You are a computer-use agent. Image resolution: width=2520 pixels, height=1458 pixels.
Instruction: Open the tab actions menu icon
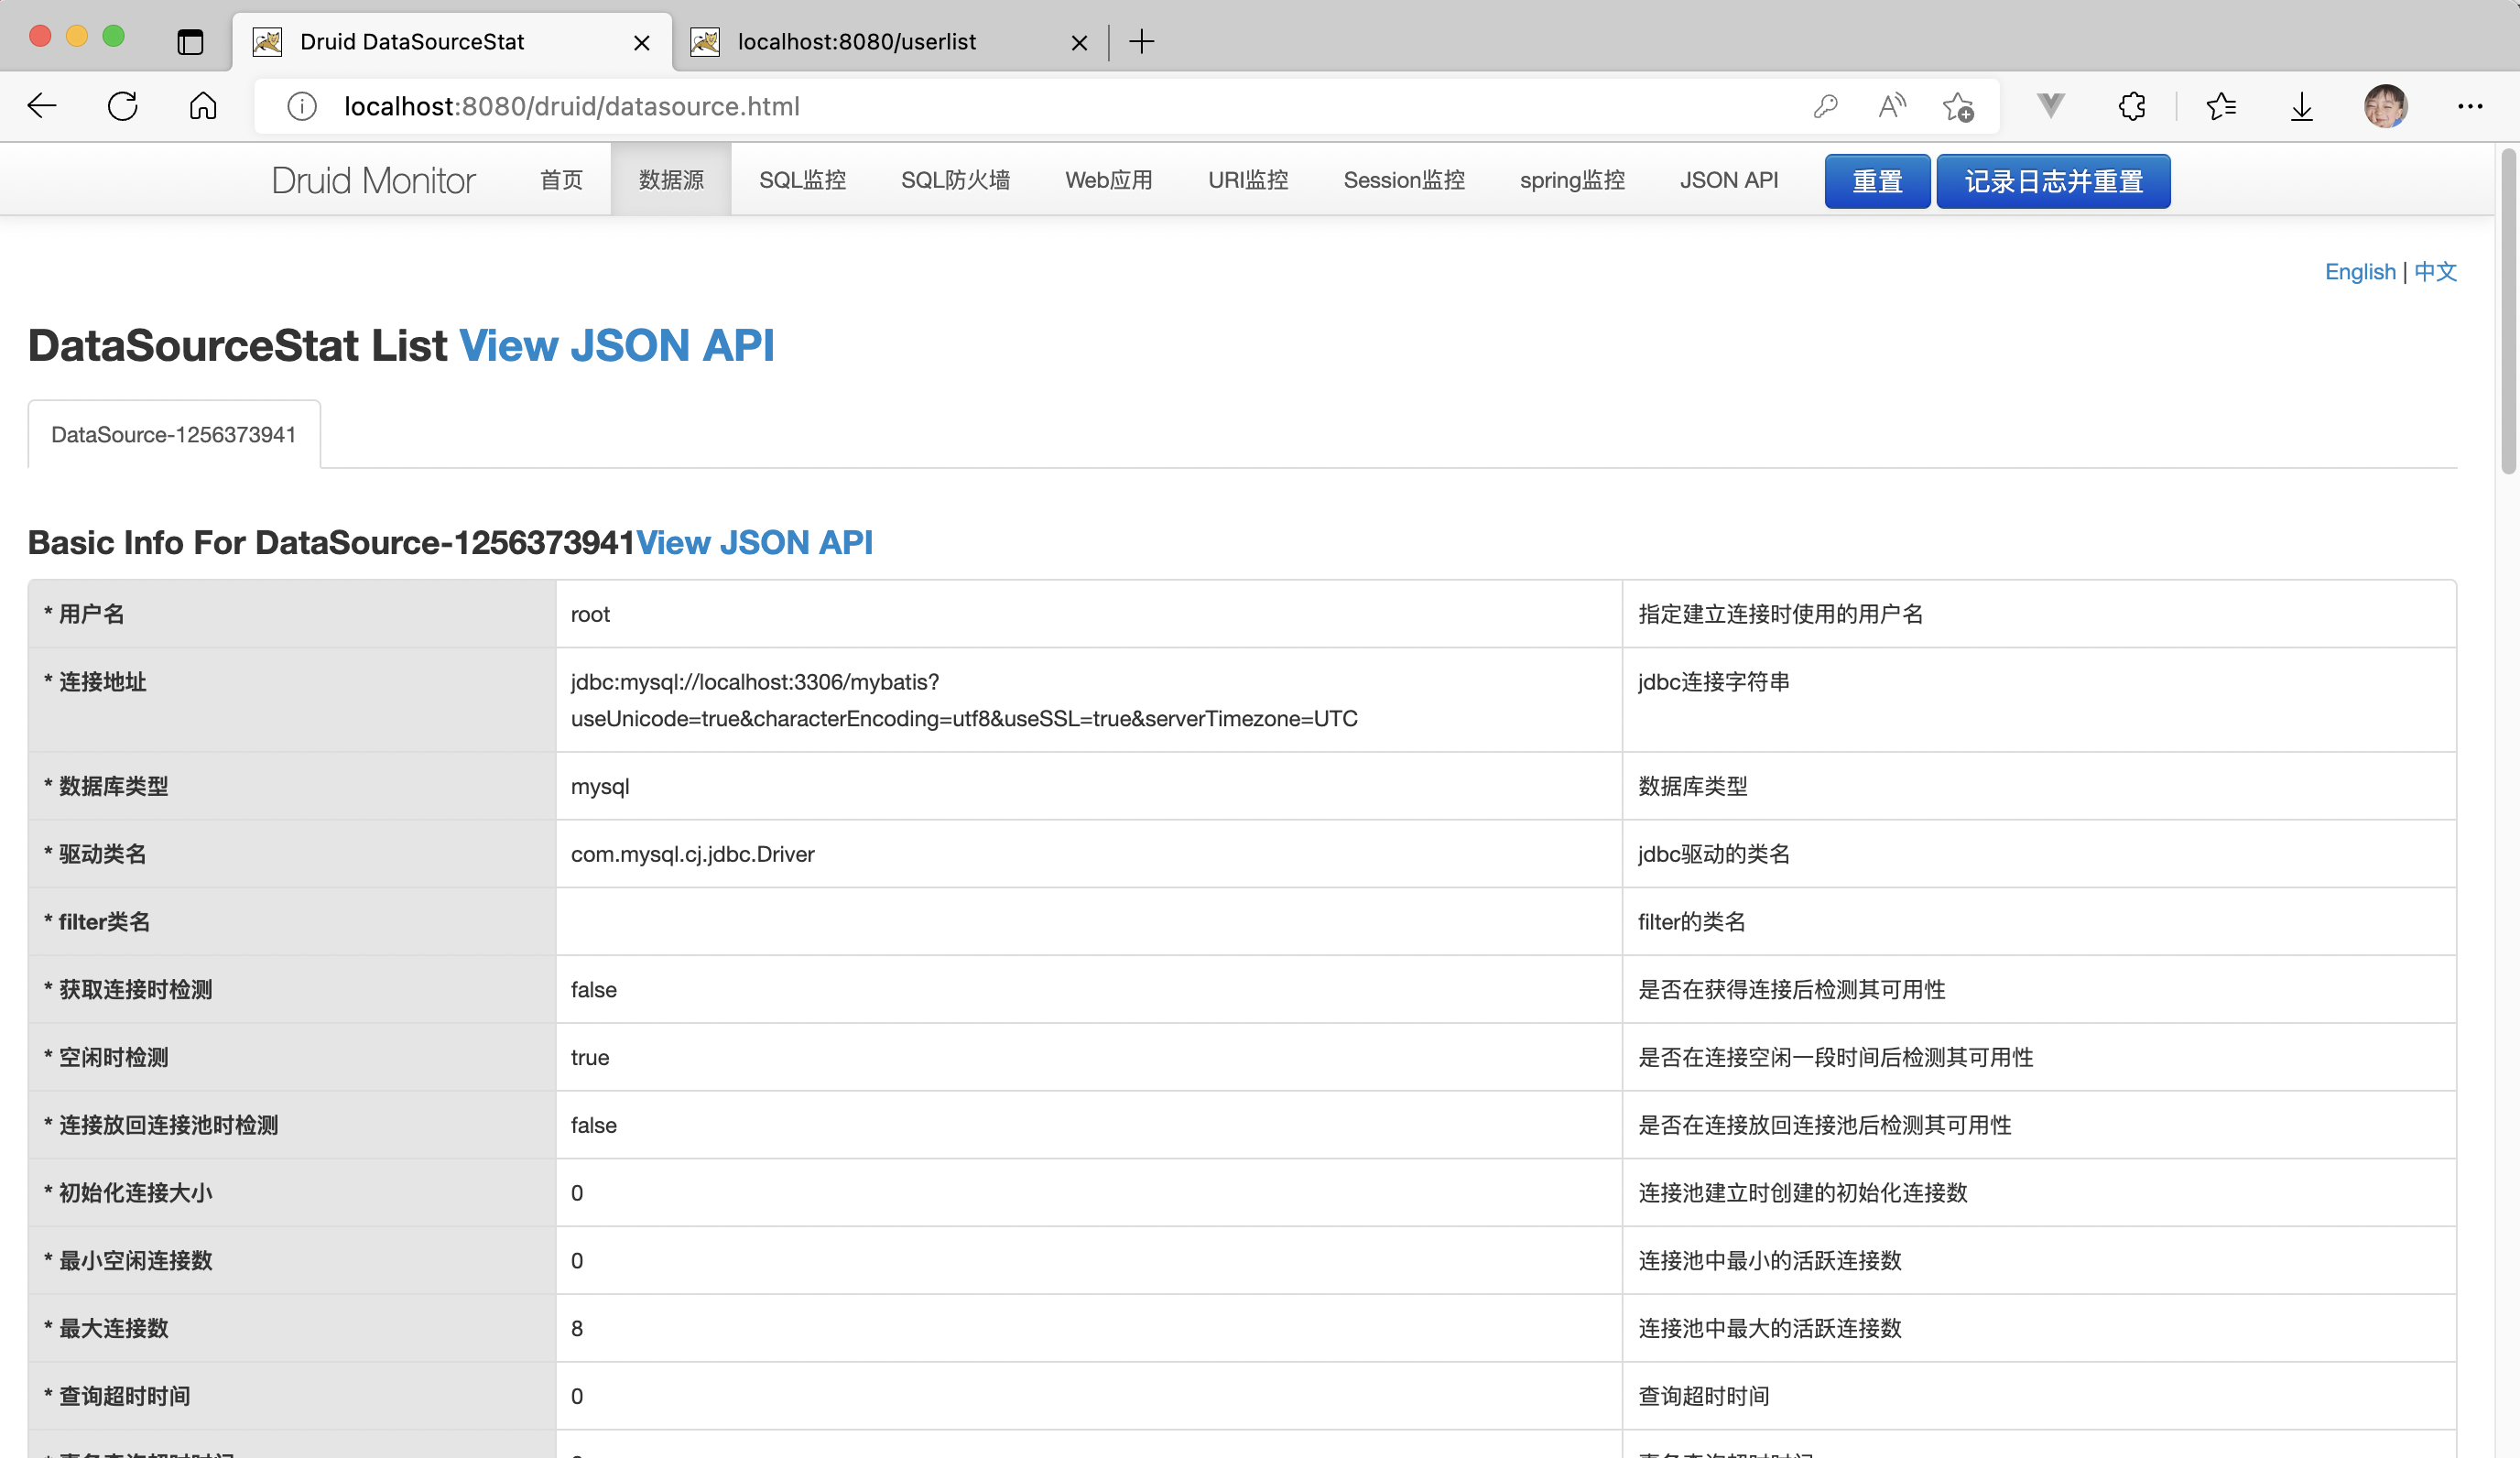pyautogui.click(x=190, y=42)
